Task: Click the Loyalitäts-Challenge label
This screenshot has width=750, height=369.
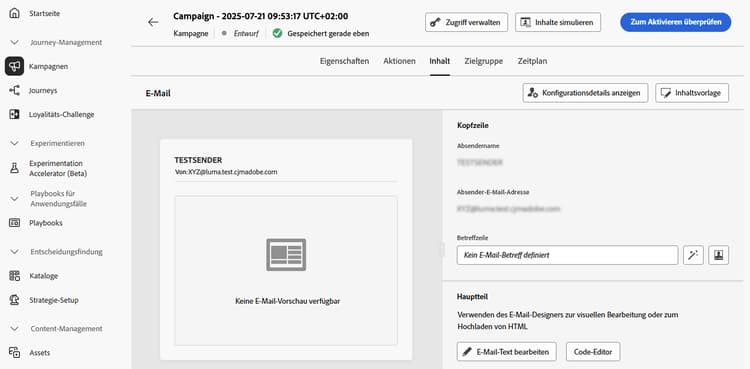Action: [x=61, y=114]
